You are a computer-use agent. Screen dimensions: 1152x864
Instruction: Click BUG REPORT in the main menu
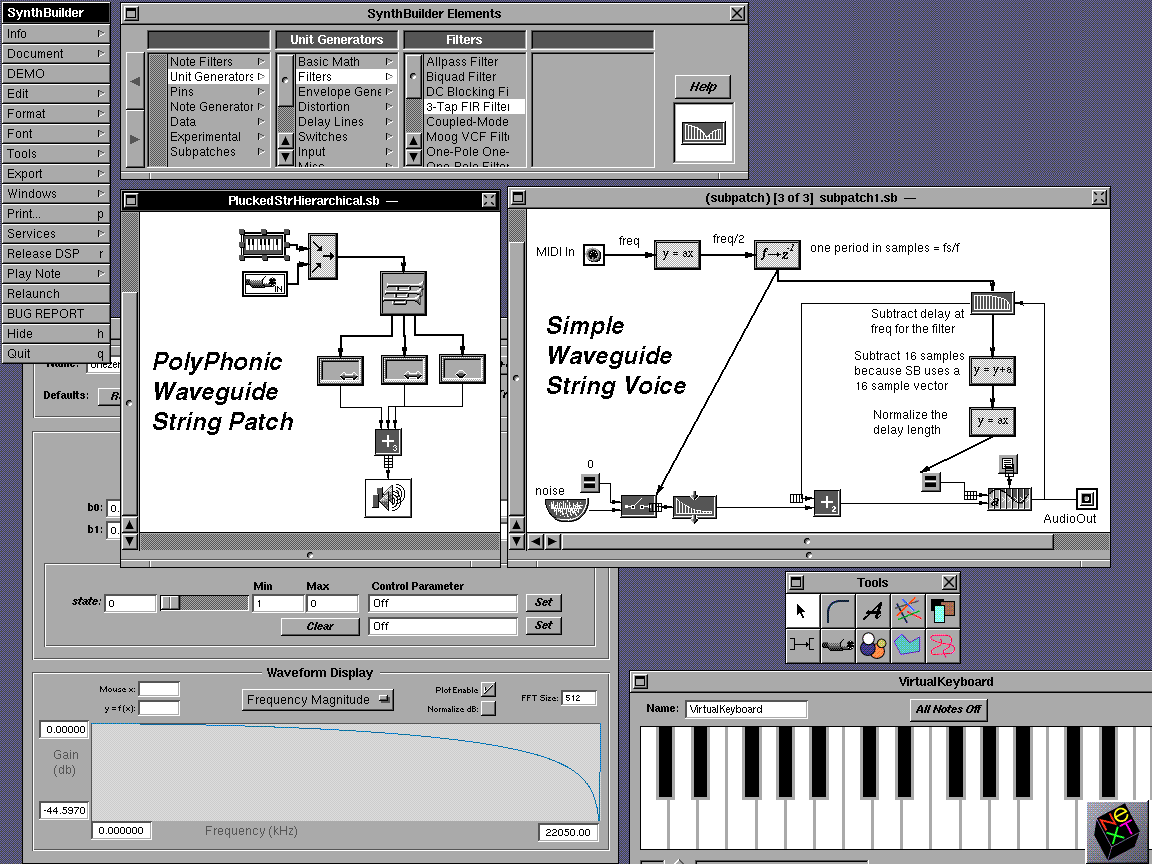click(x=55, y=314)
